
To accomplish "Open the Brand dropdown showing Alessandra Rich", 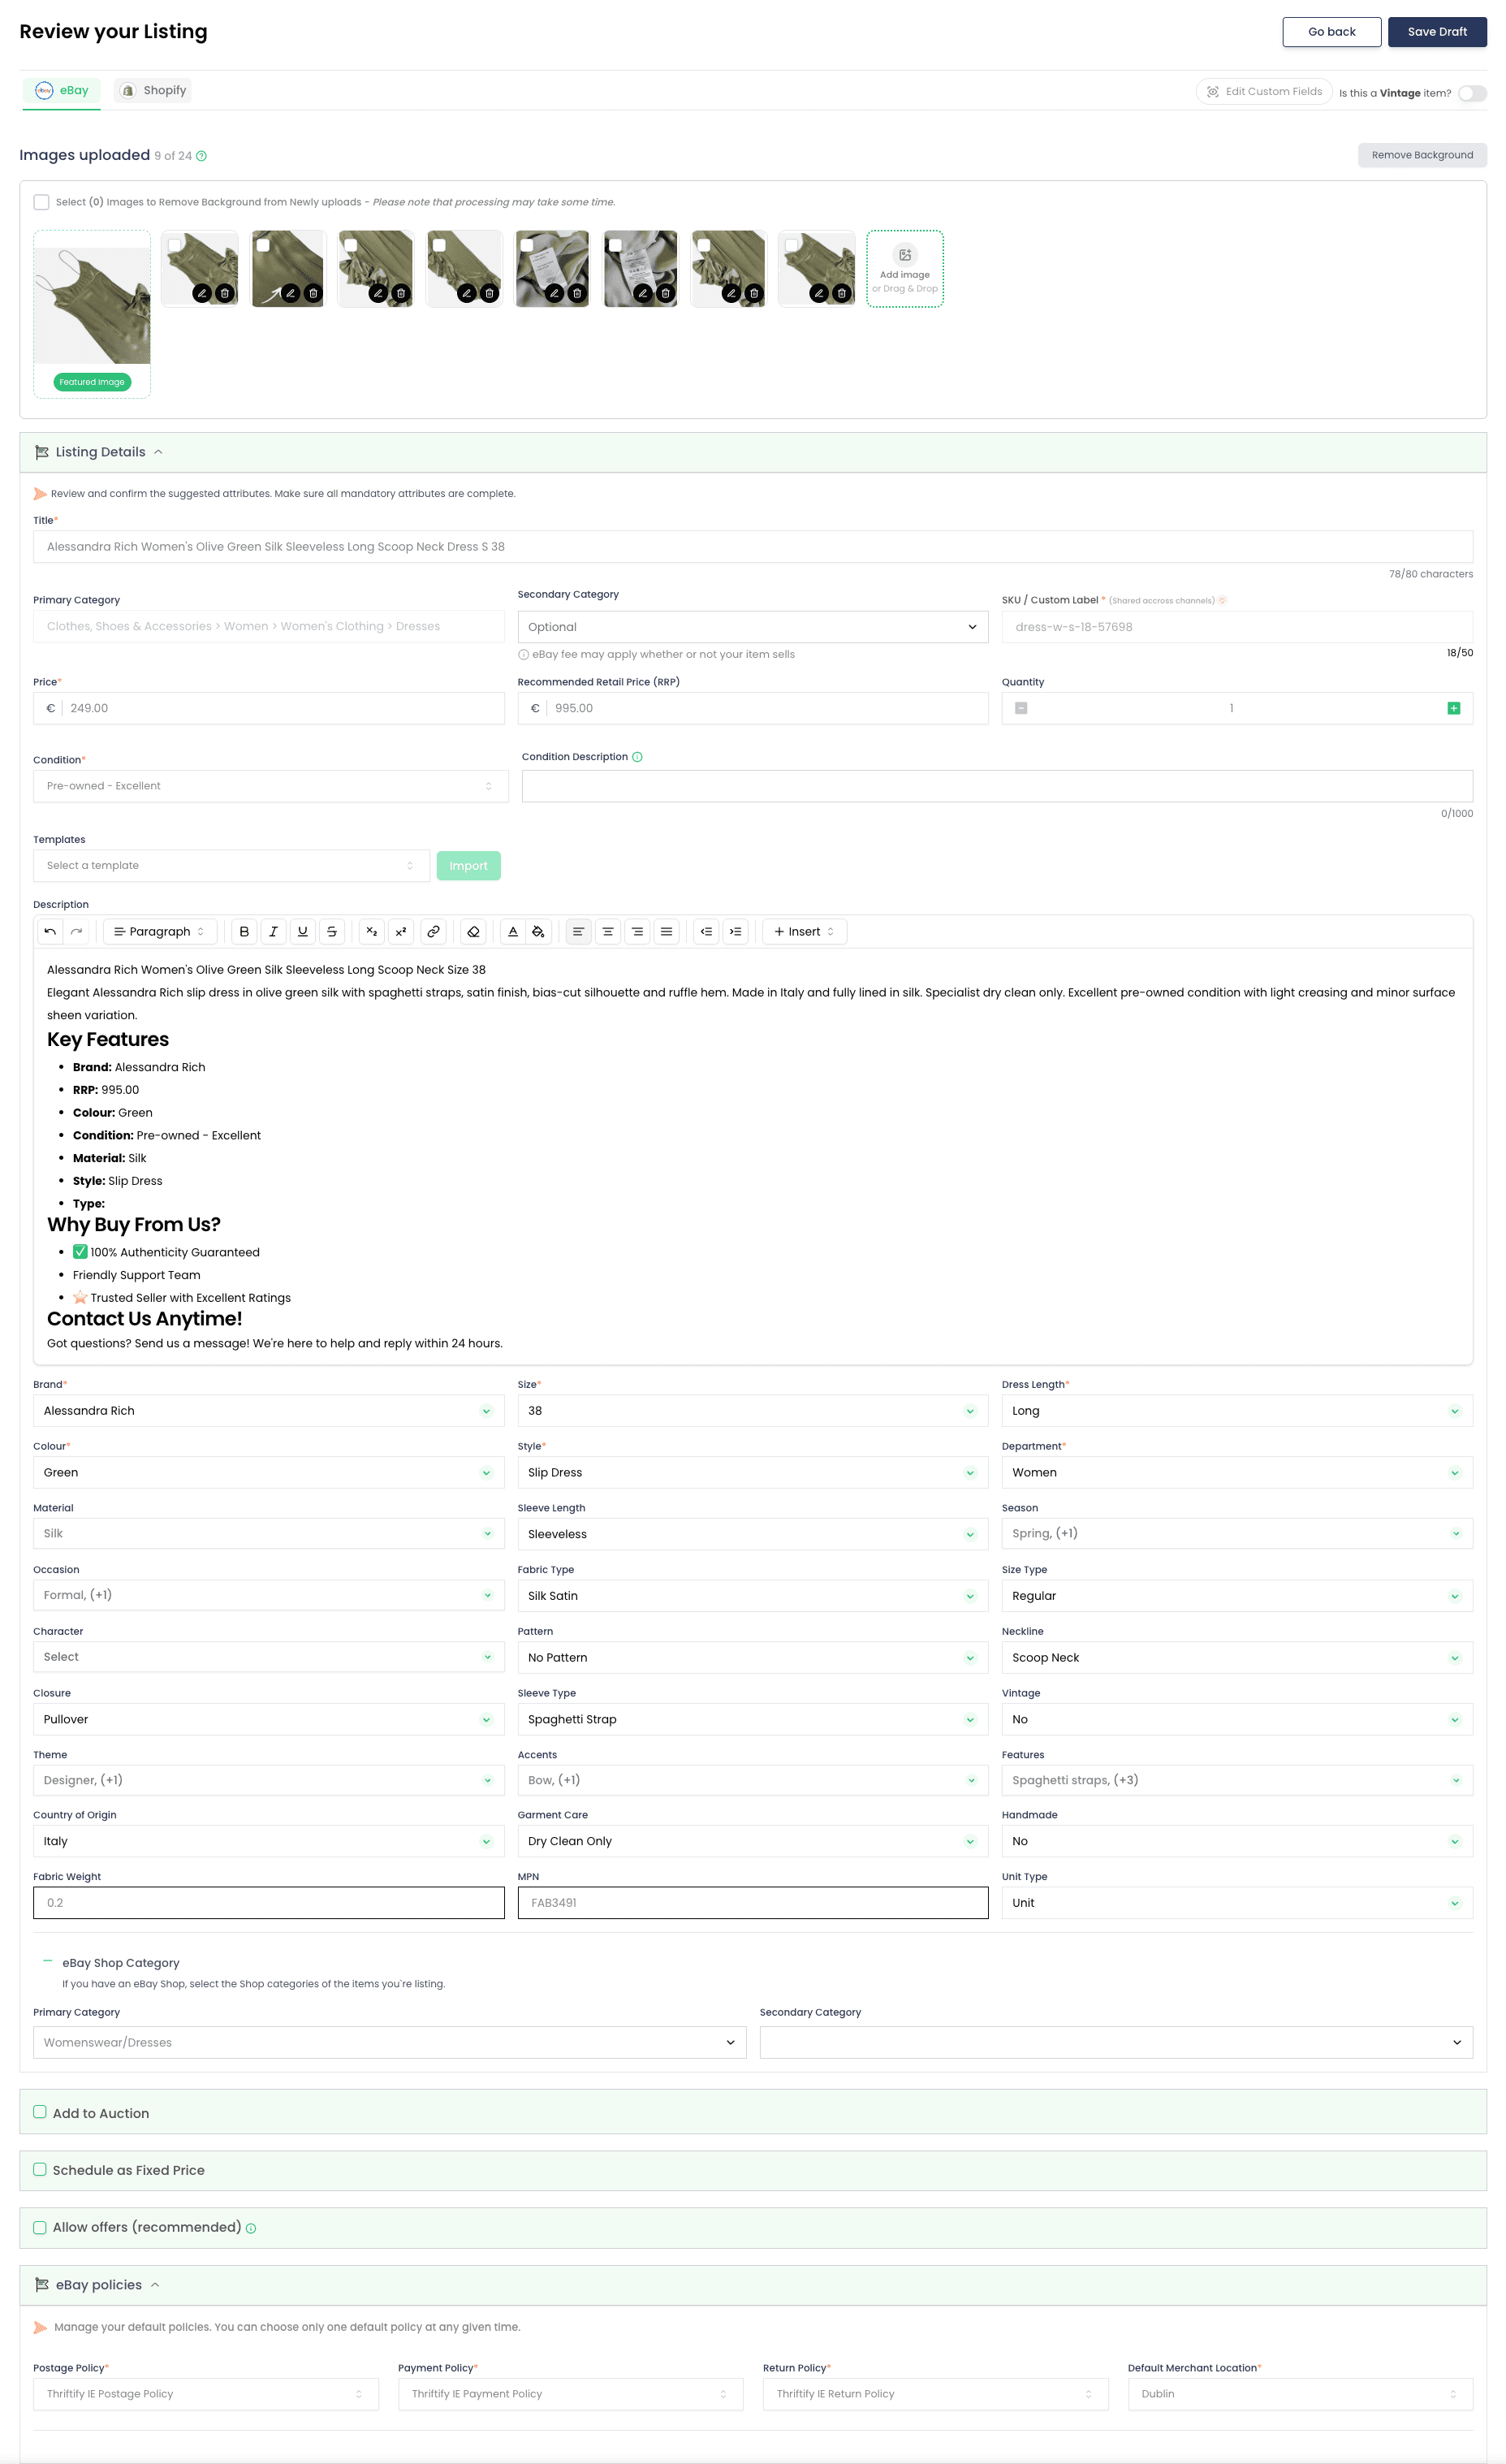I will (x=269, y=1411).
